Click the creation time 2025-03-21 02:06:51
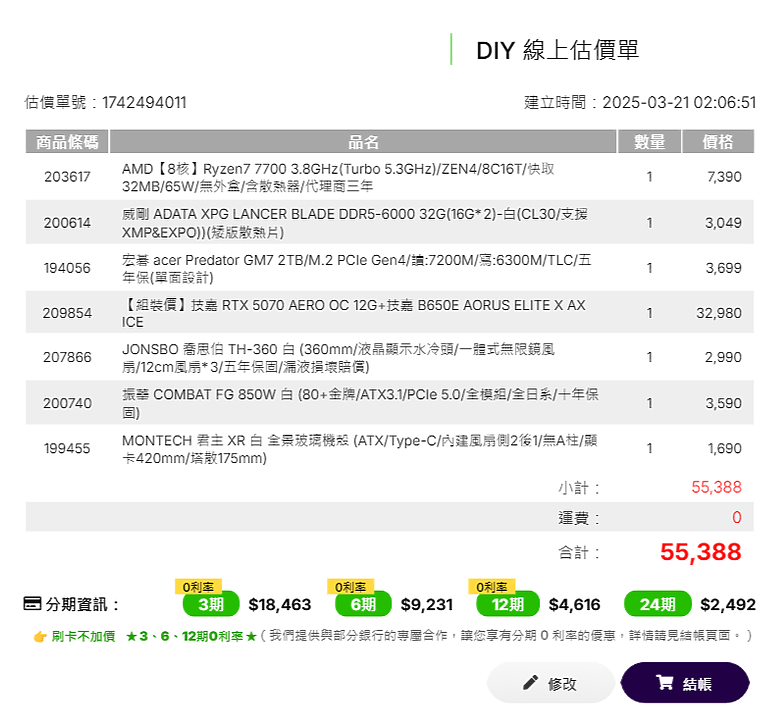The width and height of the screenshot is (780, 726). (679, 103)
